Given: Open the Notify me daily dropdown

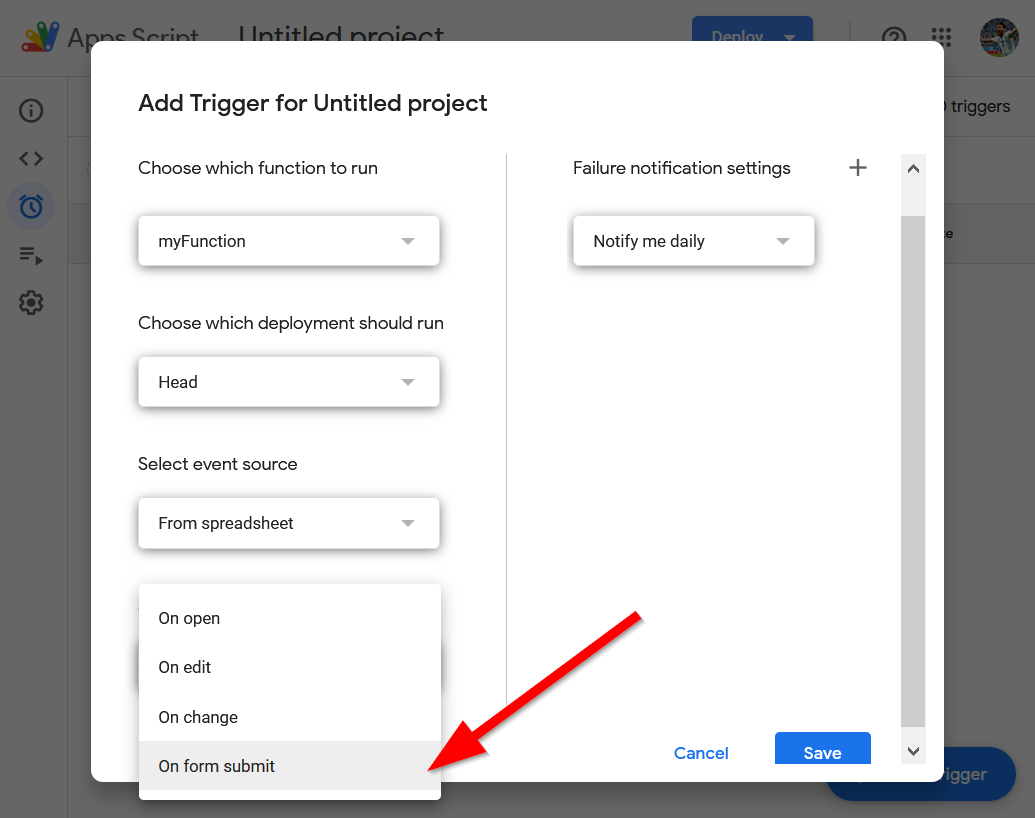Looking at the screenshot, I should [693, 241].
